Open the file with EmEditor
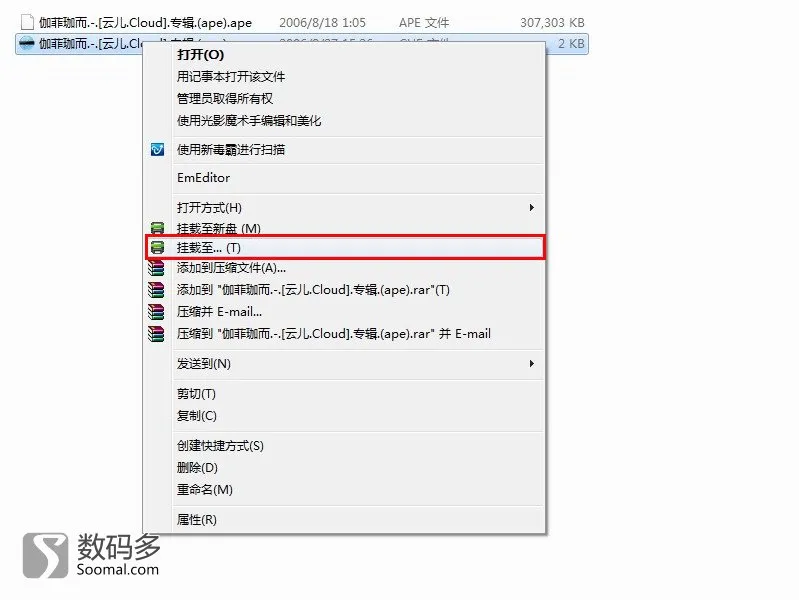The width and height of the screenshot is (799, 600). point(203,178)
